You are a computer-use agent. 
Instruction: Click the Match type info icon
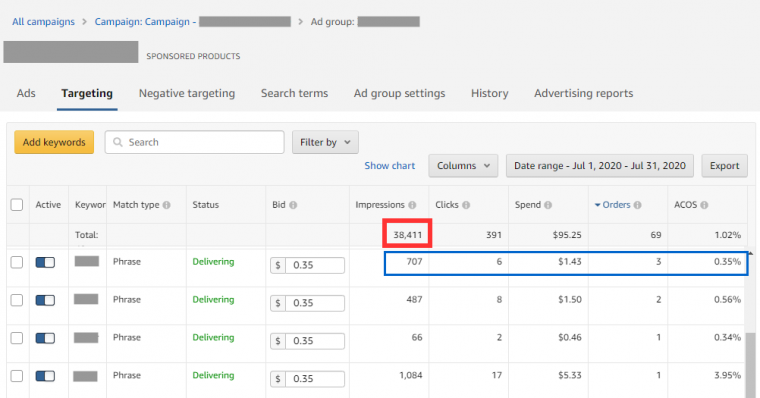(167, 205)
